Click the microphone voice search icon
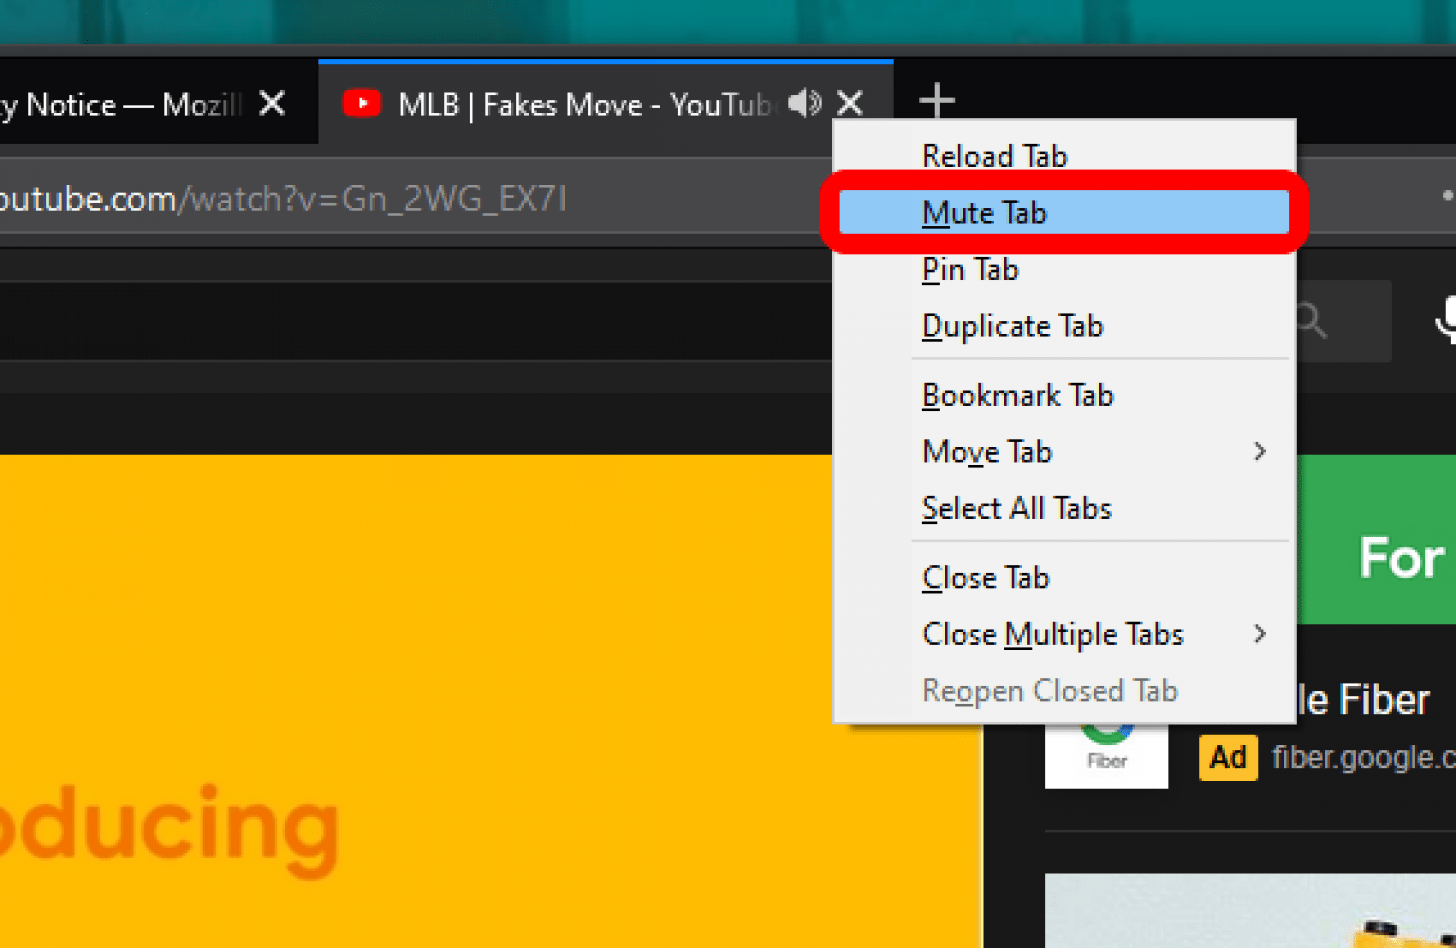 [1449, 318]
